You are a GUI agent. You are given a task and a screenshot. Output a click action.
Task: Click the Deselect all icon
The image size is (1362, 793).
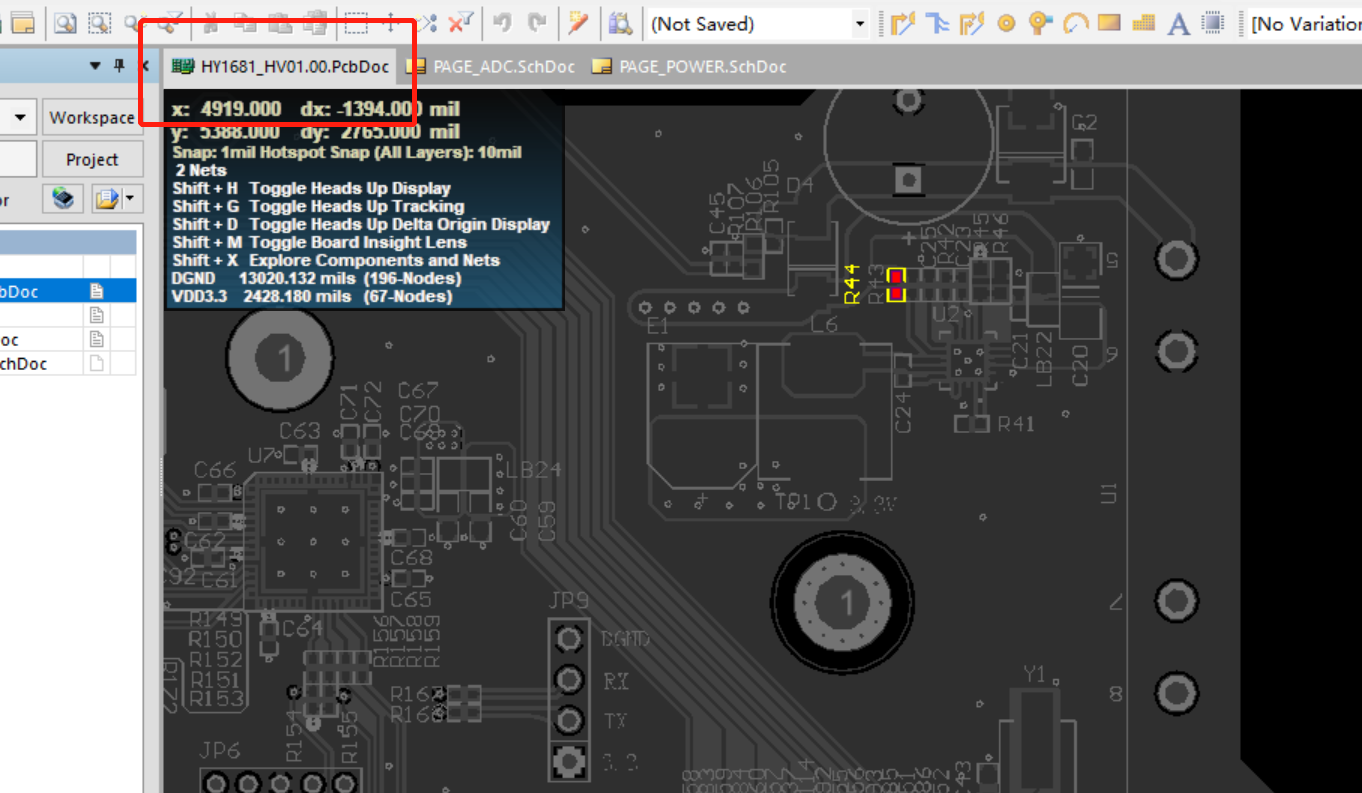(x=427, y=22)
